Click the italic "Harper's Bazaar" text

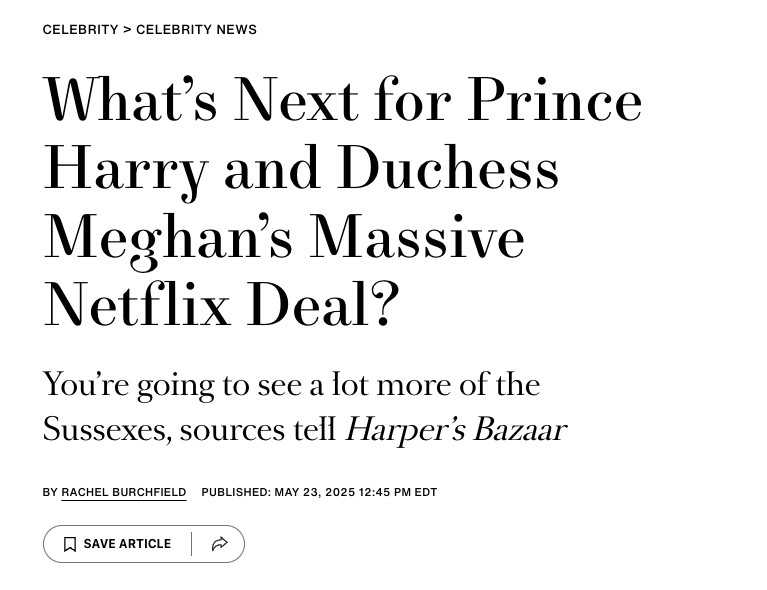coord(455,429)
